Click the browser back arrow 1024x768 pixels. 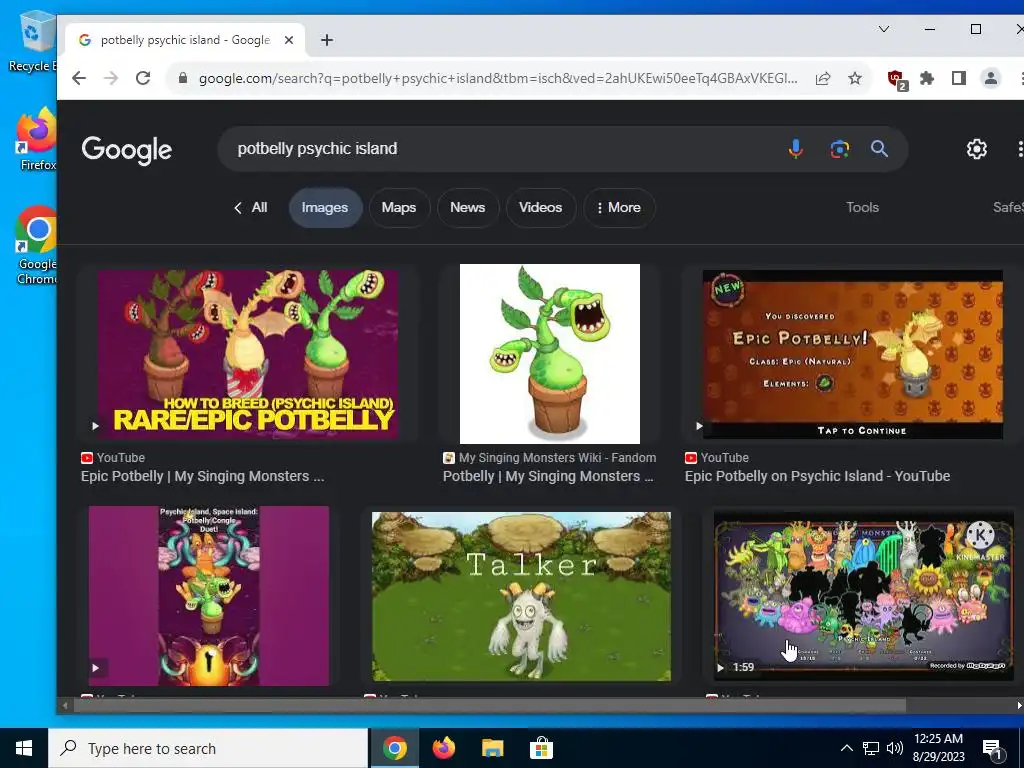[79, 78]
